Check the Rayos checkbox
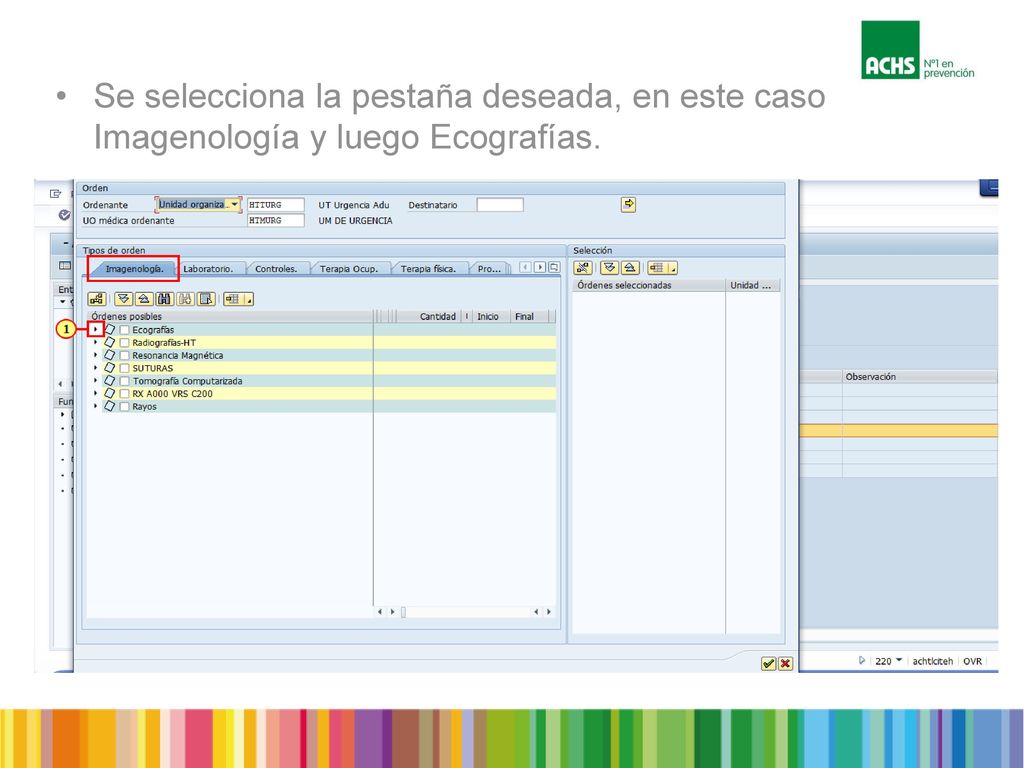The image size is (1024, 768). [x=124, y=406]
